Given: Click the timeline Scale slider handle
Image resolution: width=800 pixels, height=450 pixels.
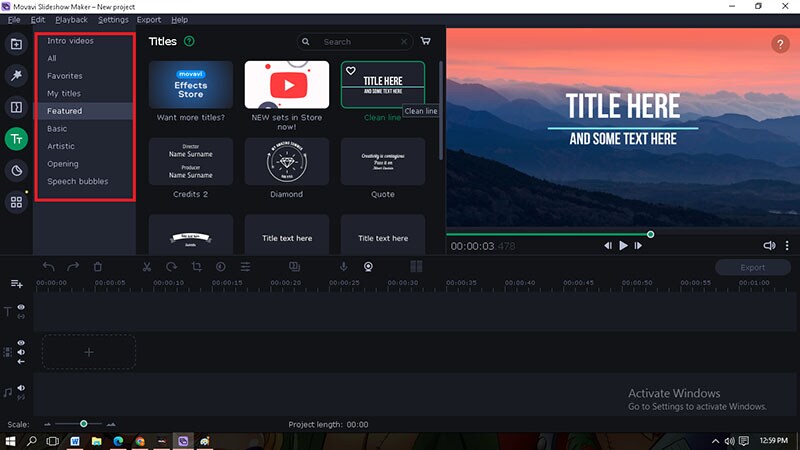Looking at the screenshot, I should pyautogui.click(x=84, y=424).
